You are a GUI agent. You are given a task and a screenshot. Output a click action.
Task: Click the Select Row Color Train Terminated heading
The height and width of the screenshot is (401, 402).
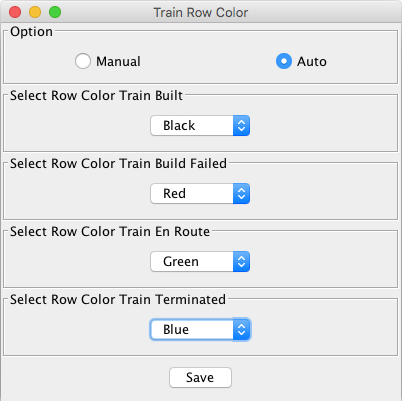click(x=118, y=300)
